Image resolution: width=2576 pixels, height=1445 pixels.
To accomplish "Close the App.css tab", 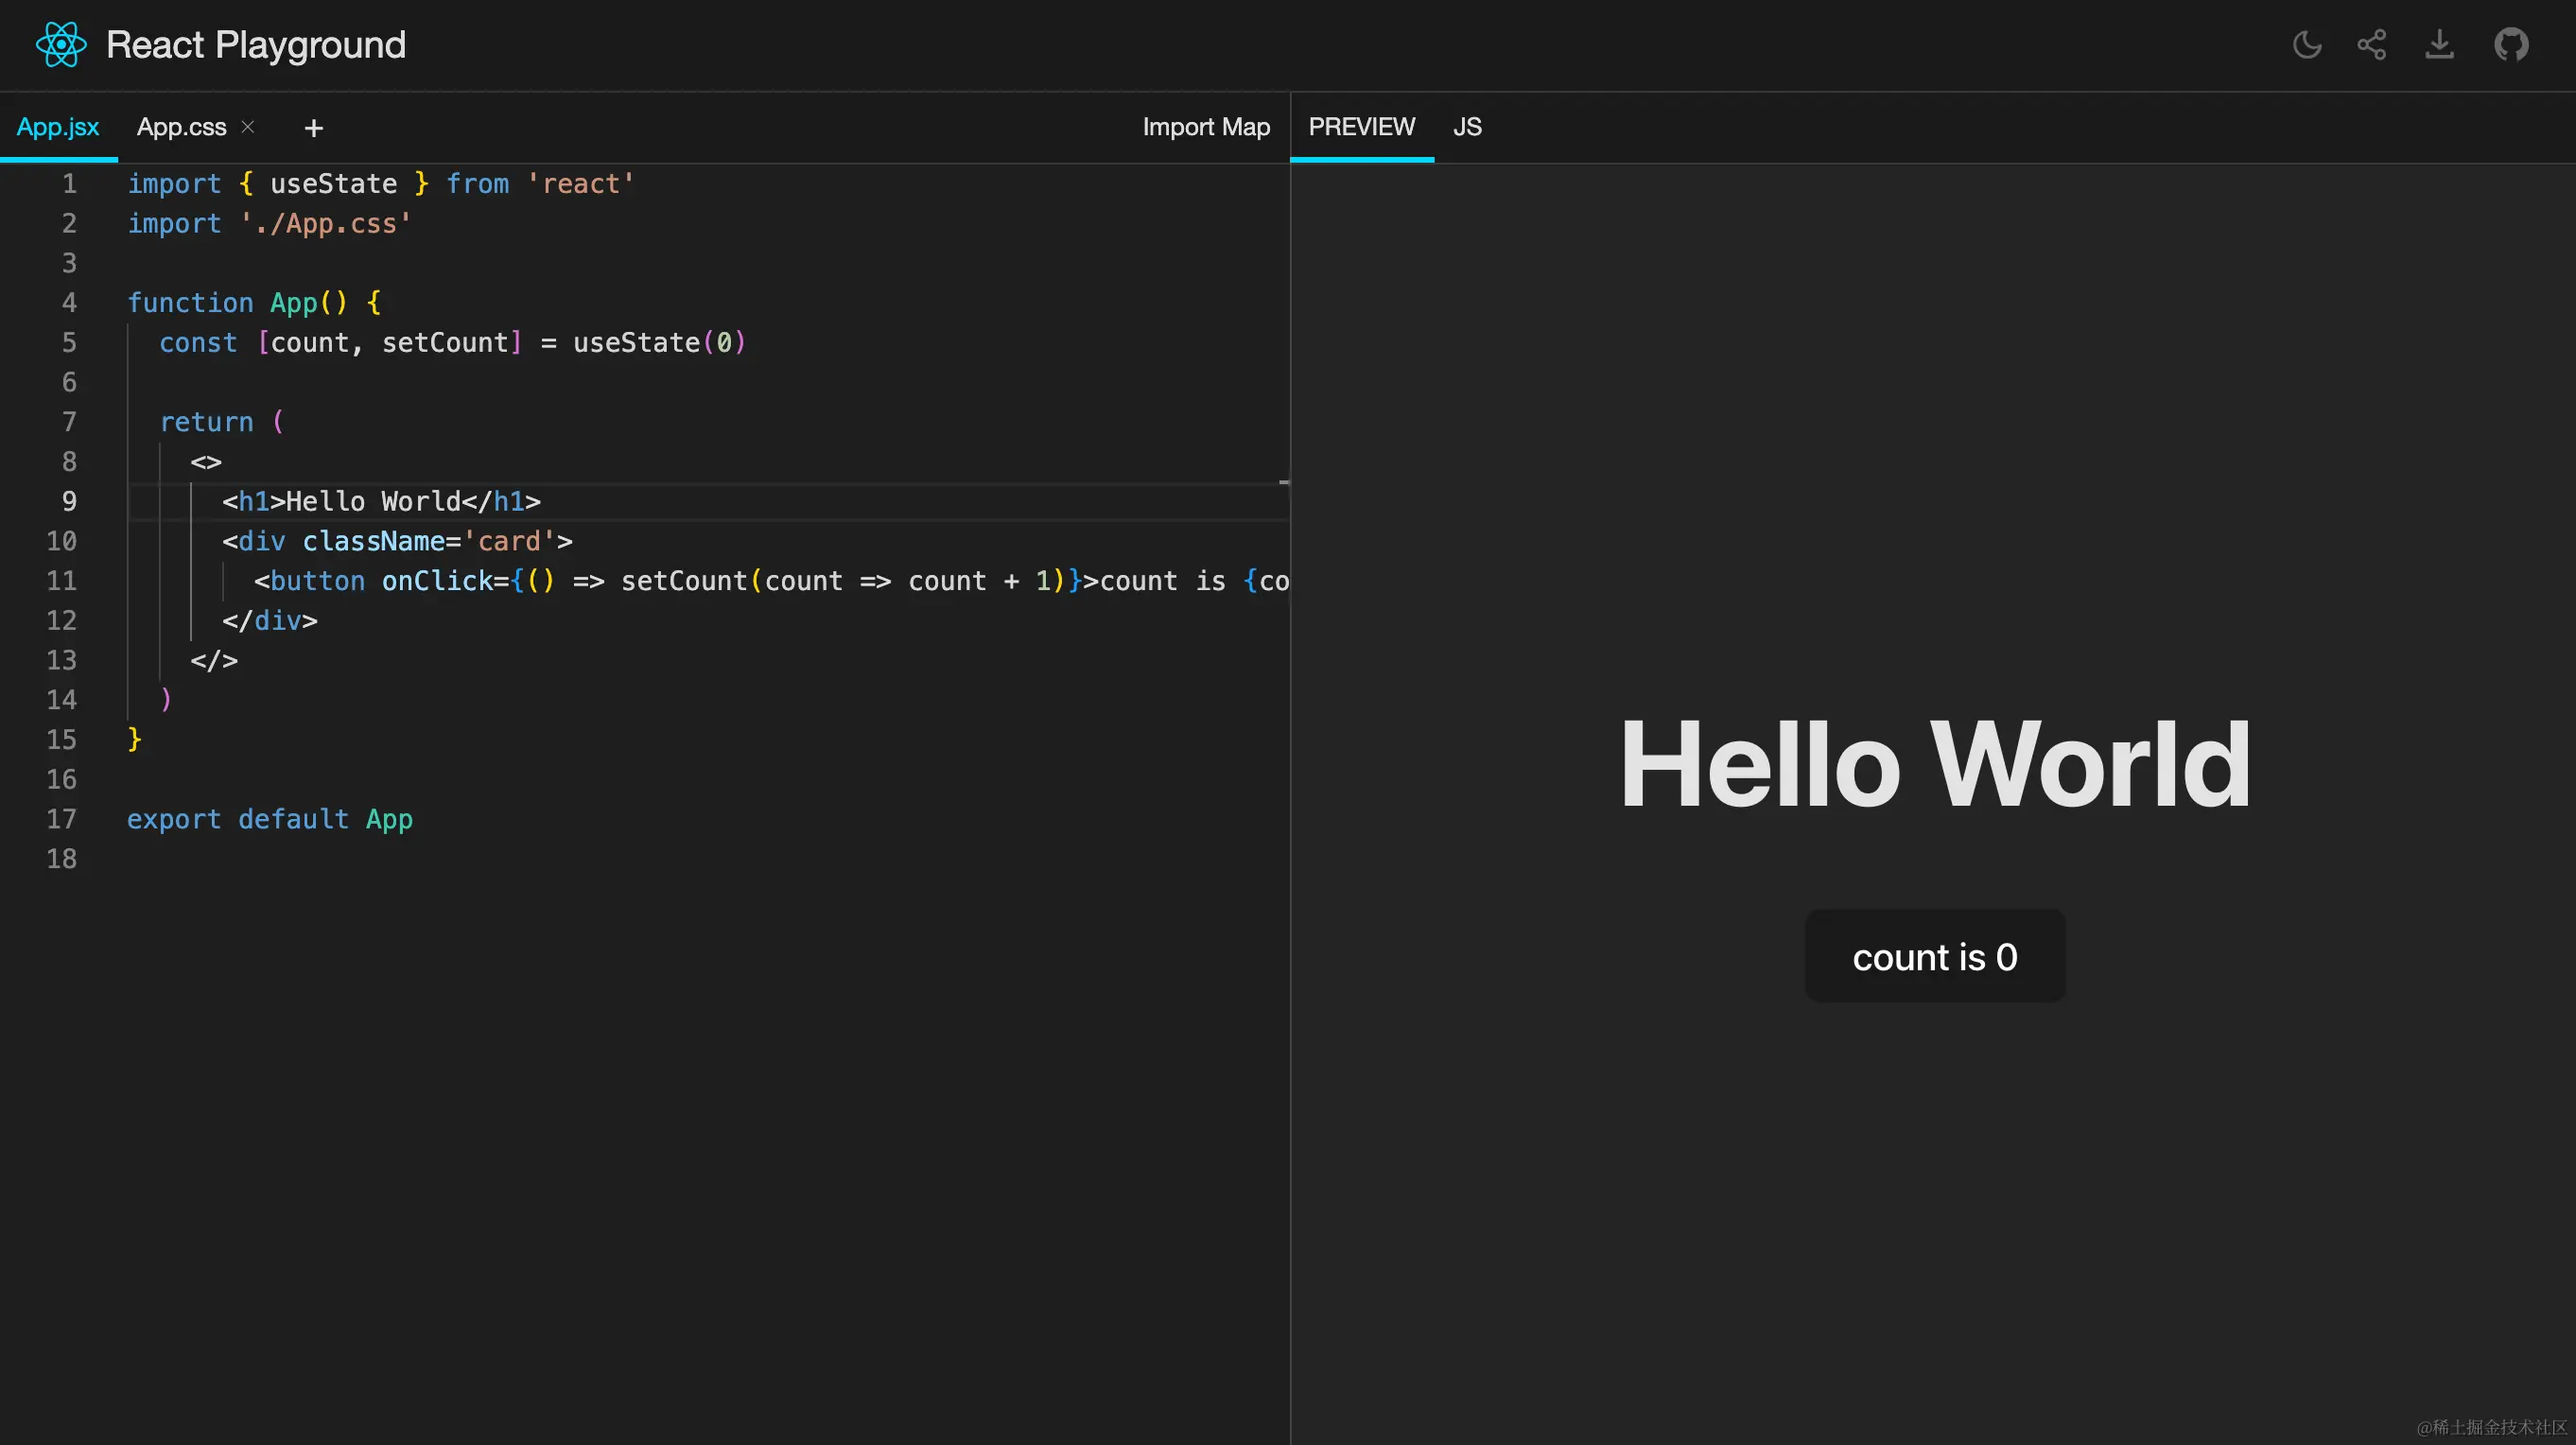I will 248,127.
